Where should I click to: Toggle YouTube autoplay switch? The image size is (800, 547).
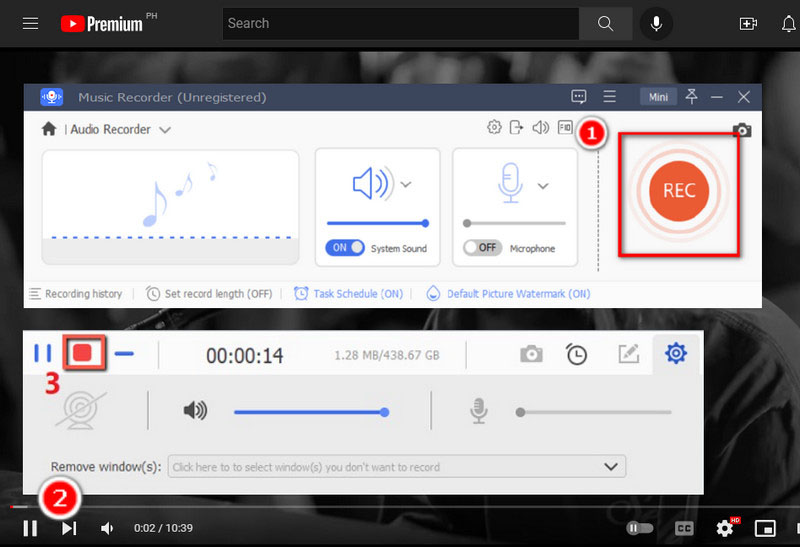(x=639, y=528)
